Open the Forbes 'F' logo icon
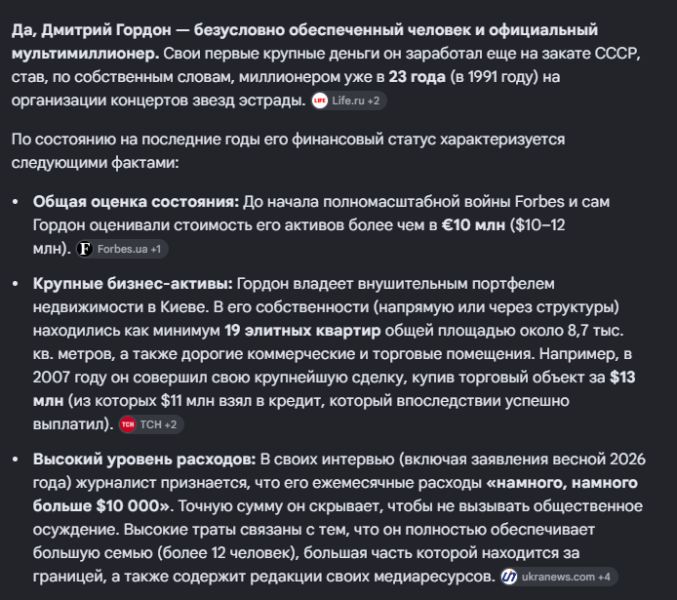This screenshot has width=677, height=600. 85,249
